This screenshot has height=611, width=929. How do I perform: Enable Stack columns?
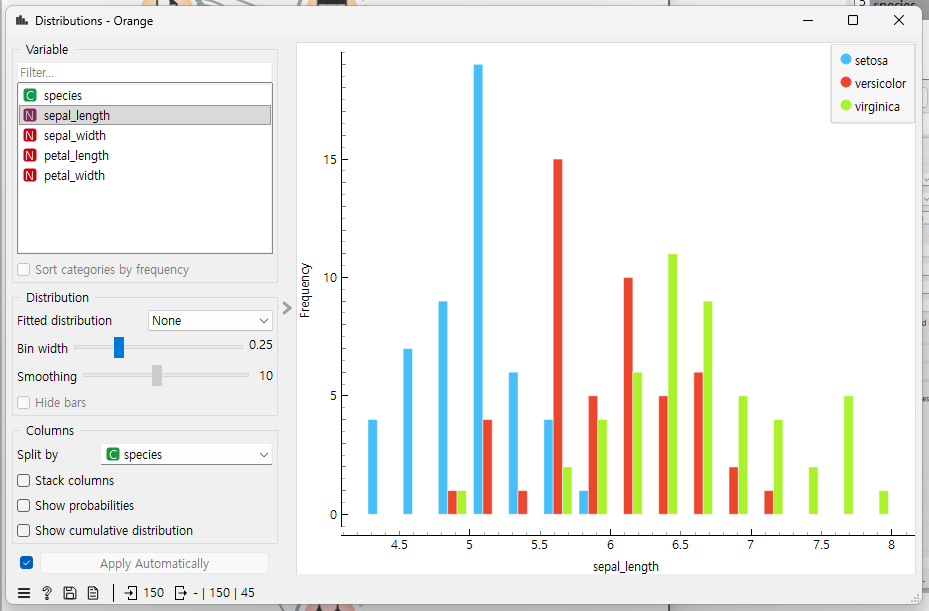pyautogui.click(x=24, y=481)
